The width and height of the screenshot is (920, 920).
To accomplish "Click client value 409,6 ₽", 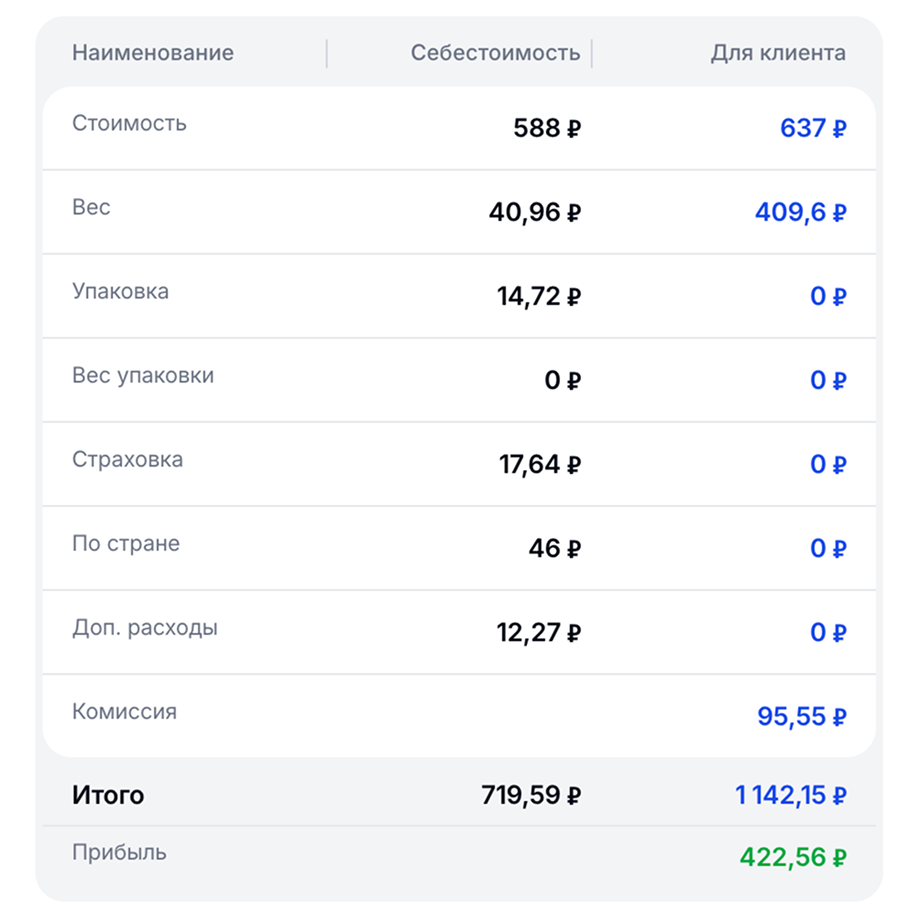I will 800,212.
